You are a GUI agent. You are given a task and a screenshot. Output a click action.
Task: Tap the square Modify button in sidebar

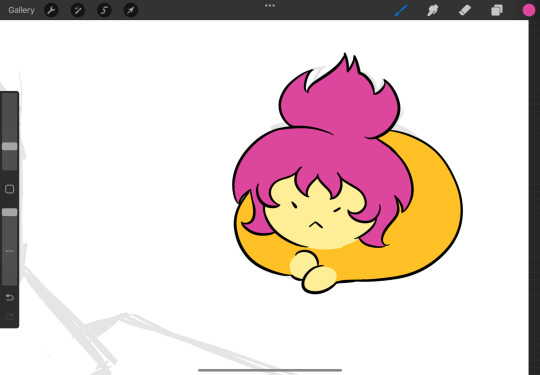10,189
